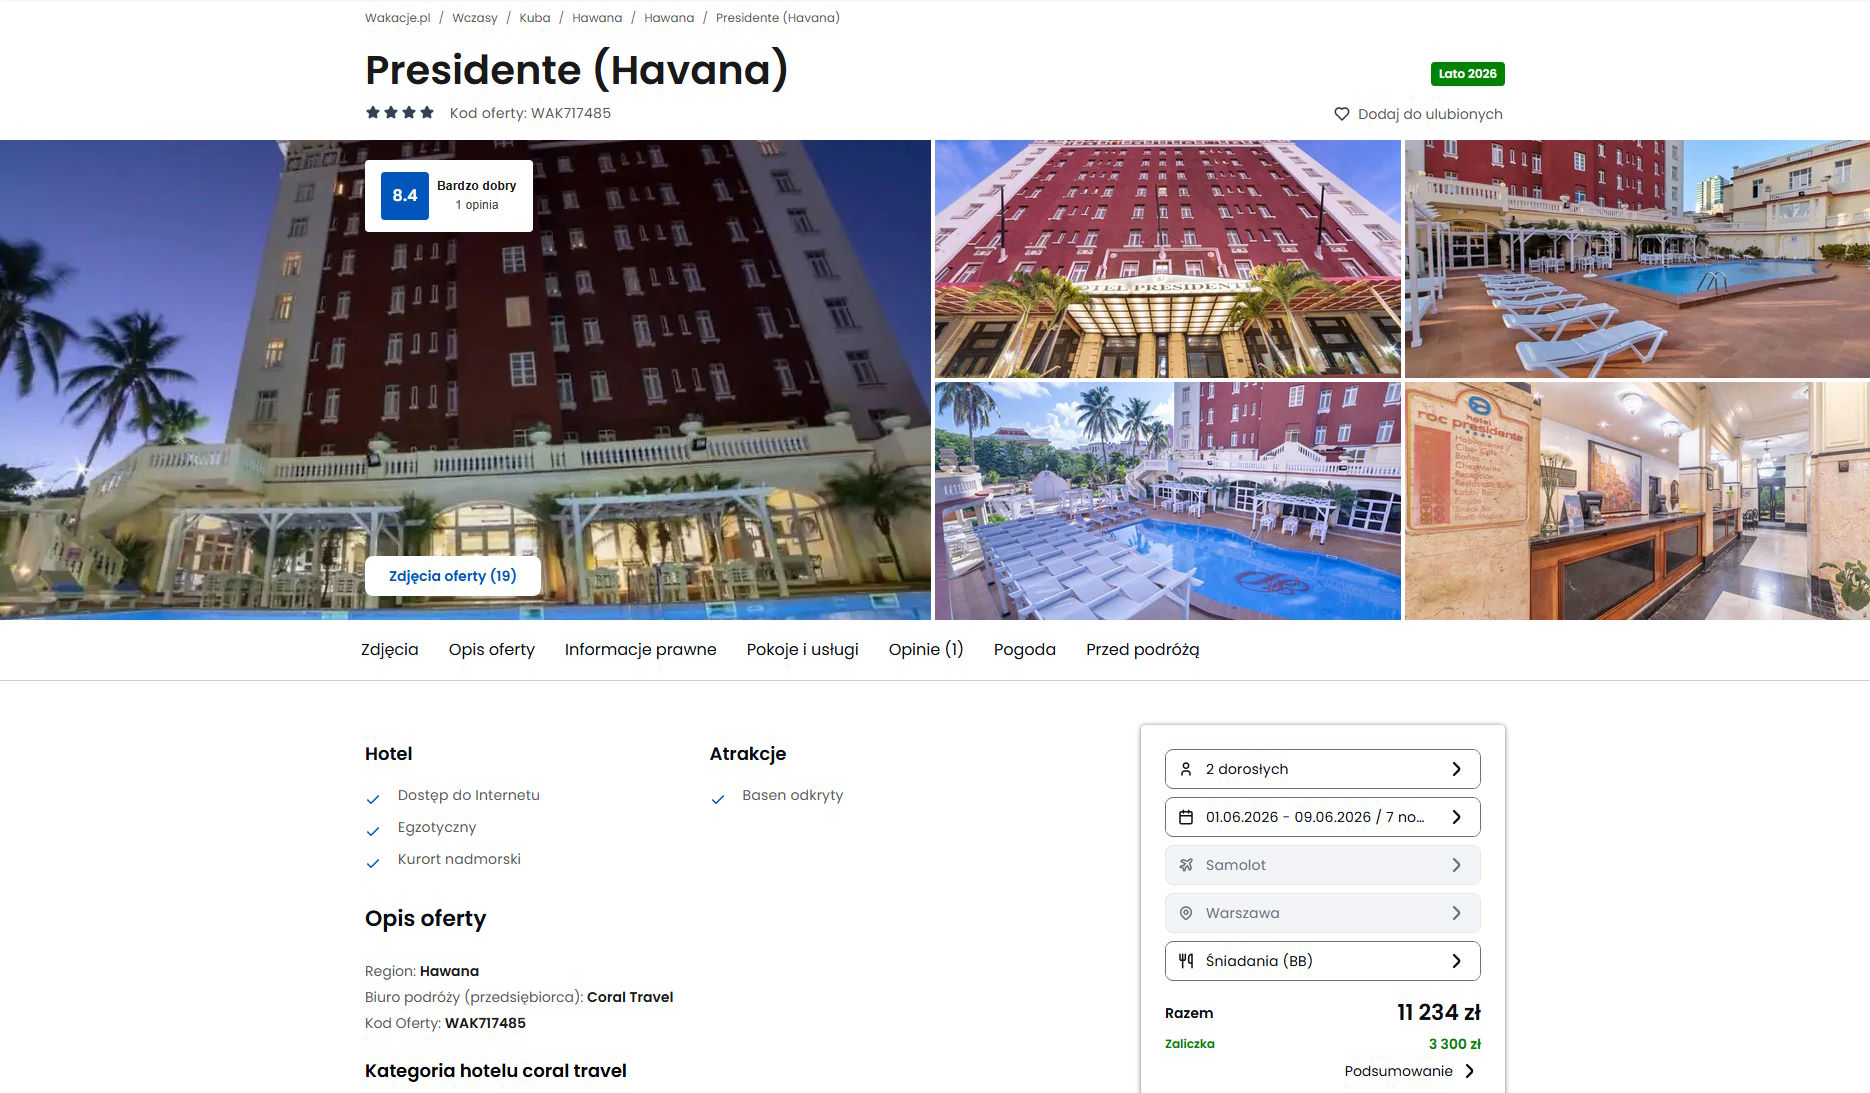1870x1093 pixels.
Task: Click the calendar icon in date field
Action: 1186,817
